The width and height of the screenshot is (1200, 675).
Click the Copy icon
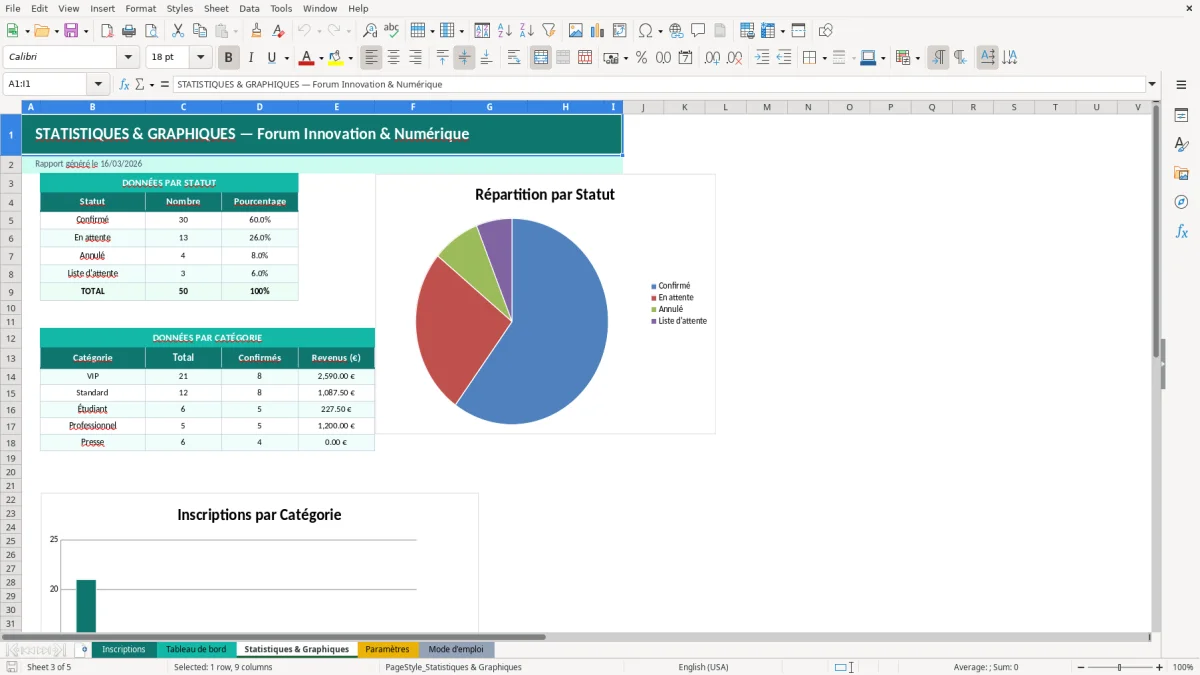(x=200, y=31)
